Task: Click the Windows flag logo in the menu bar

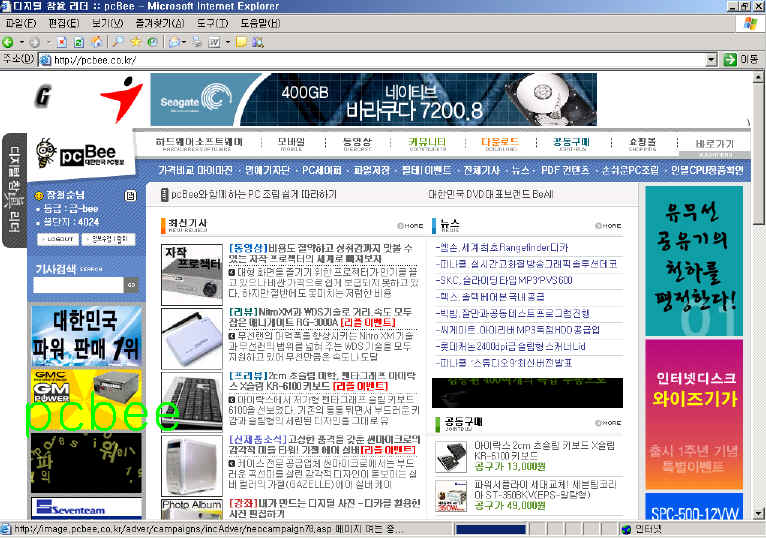Action: [x=750, y=23]
